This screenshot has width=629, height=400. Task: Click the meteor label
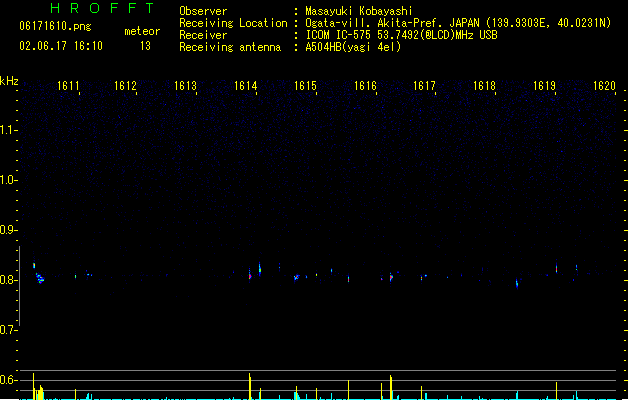pos(142,31)
